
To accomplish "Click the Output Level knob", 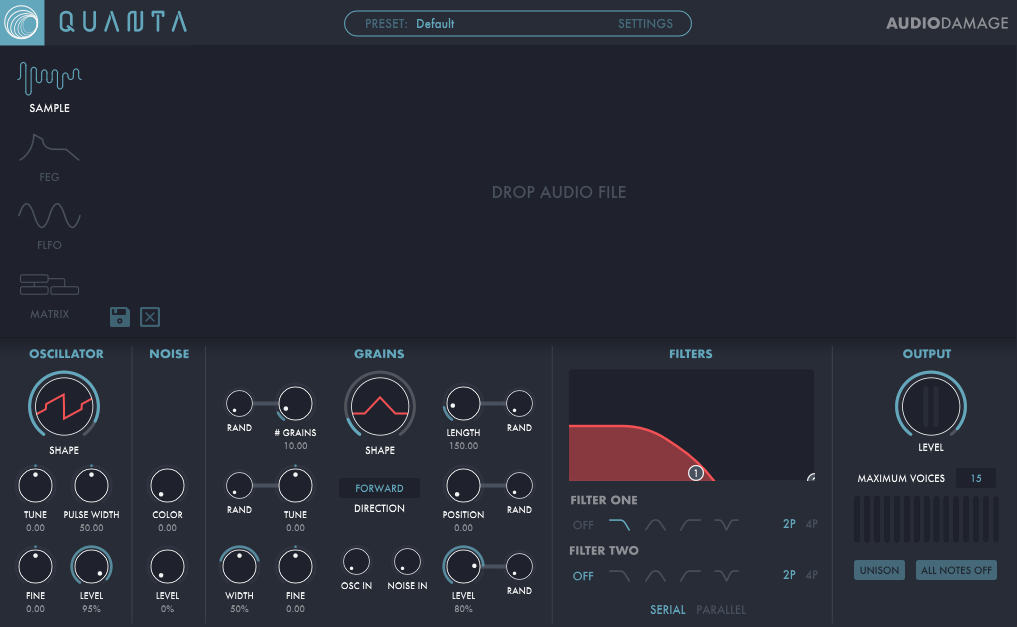I will click(x=931, y=407).
